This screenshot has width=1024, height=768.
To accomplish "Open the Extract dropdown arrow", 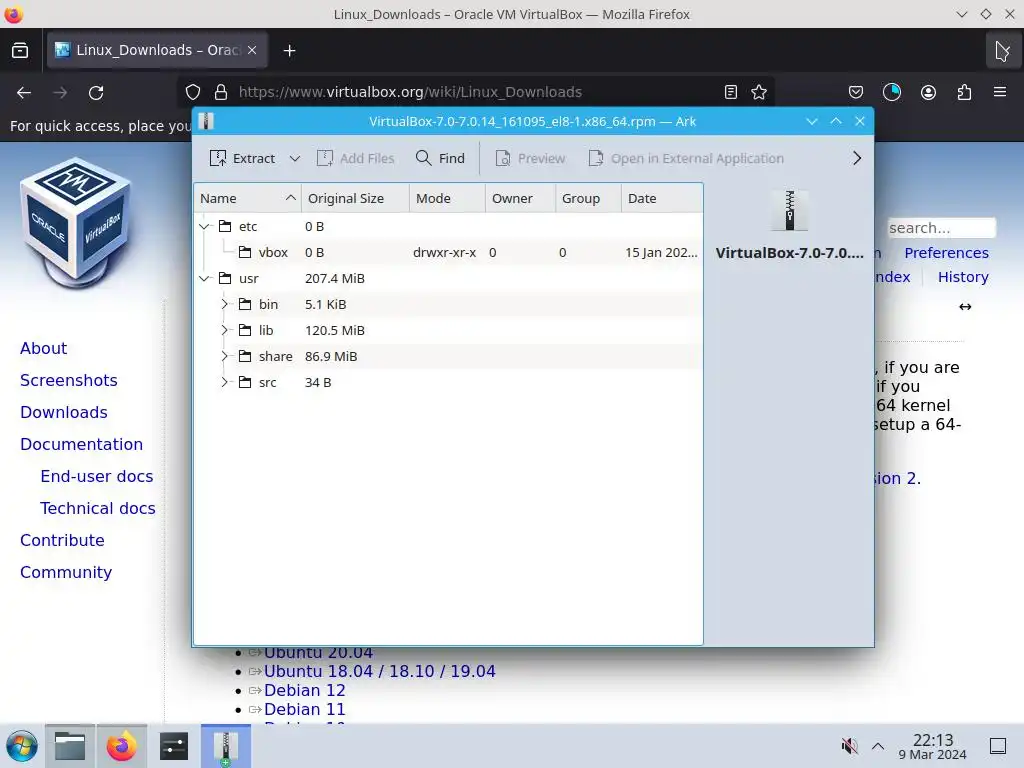I will [295, 159].
